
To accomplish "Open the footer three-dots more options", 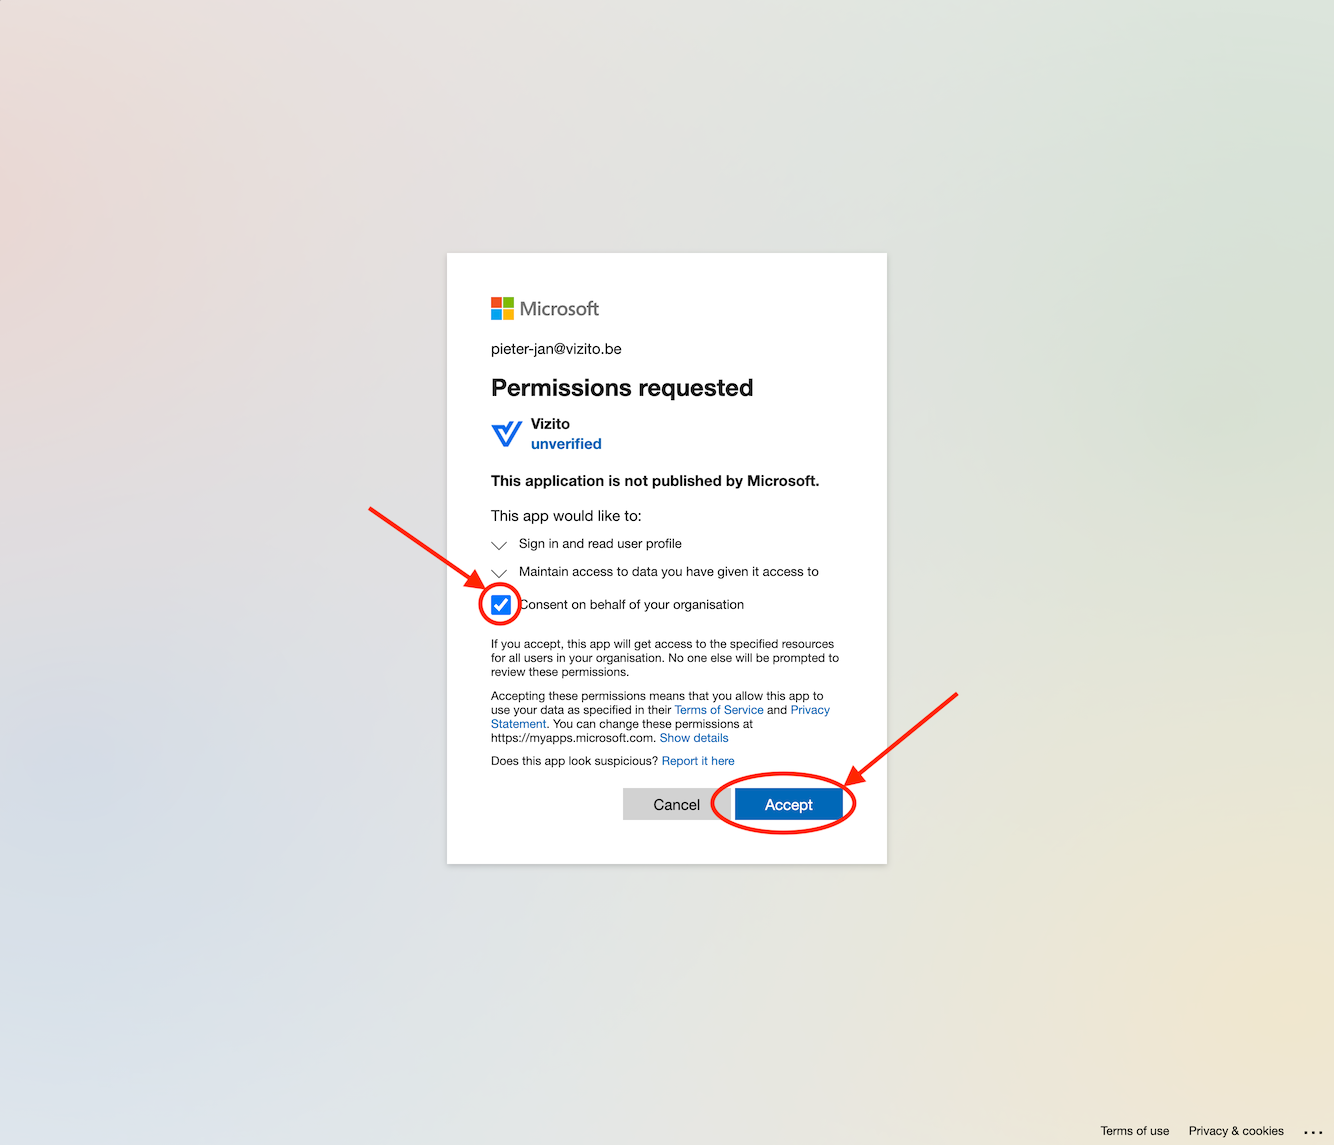I will pos(1313,1132).
